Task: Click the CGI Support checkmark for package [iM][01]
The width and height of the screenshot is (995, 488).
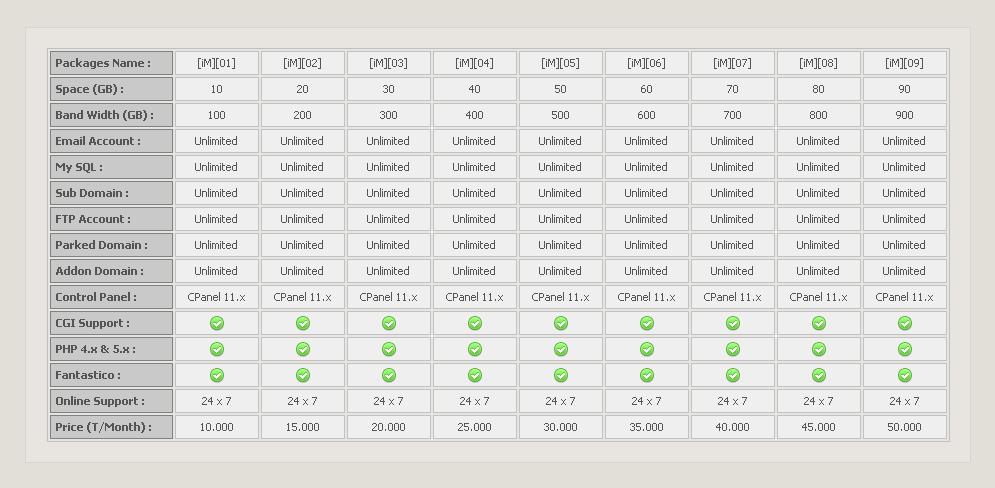Action: (217, 323)
